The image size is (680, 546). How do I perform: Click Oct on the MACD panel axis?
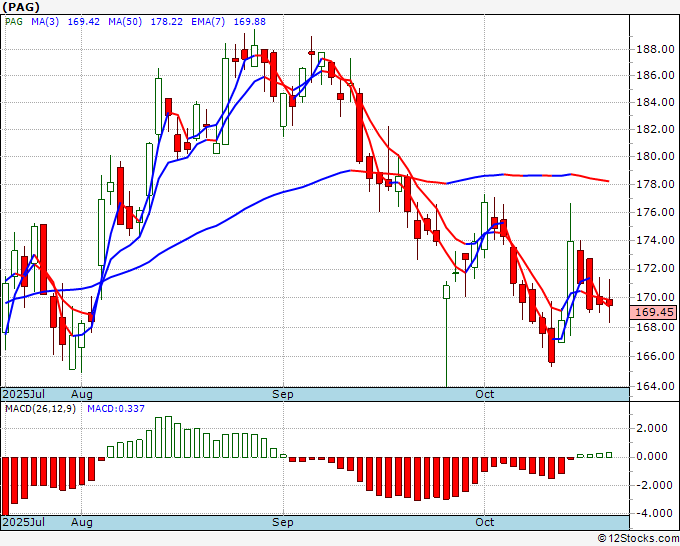point(484,522)
